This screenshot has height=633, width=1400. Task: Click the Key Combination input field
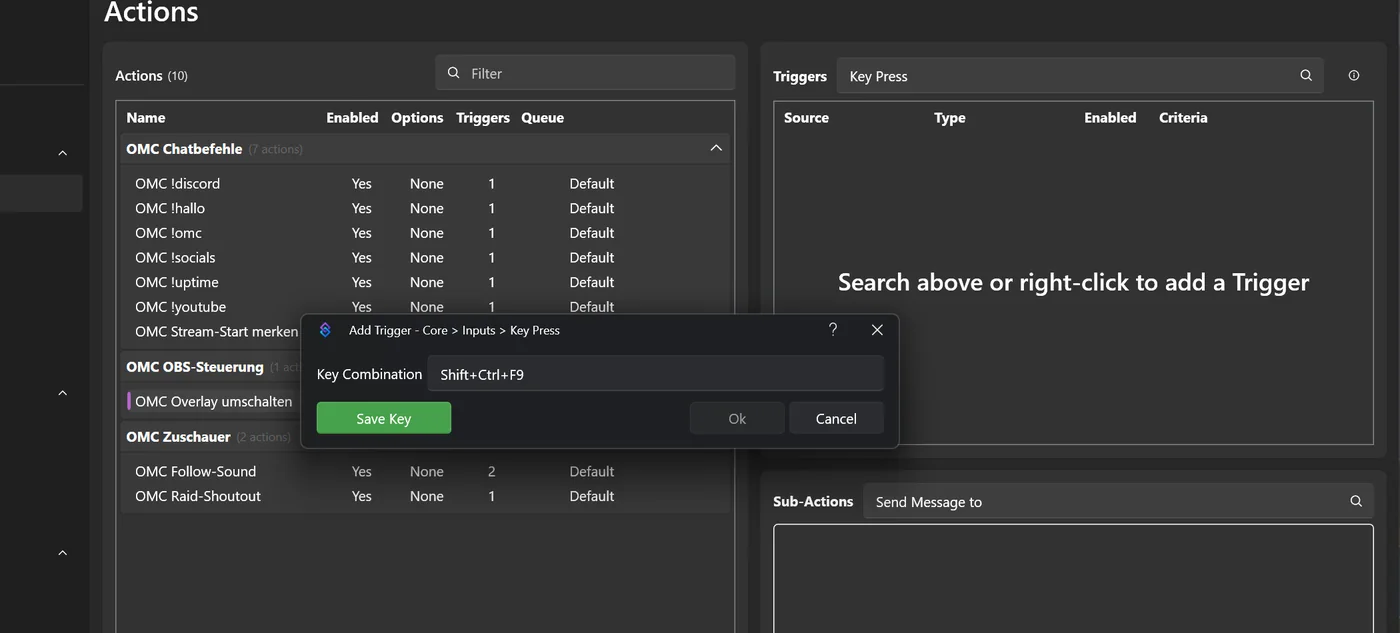[655, 374]
